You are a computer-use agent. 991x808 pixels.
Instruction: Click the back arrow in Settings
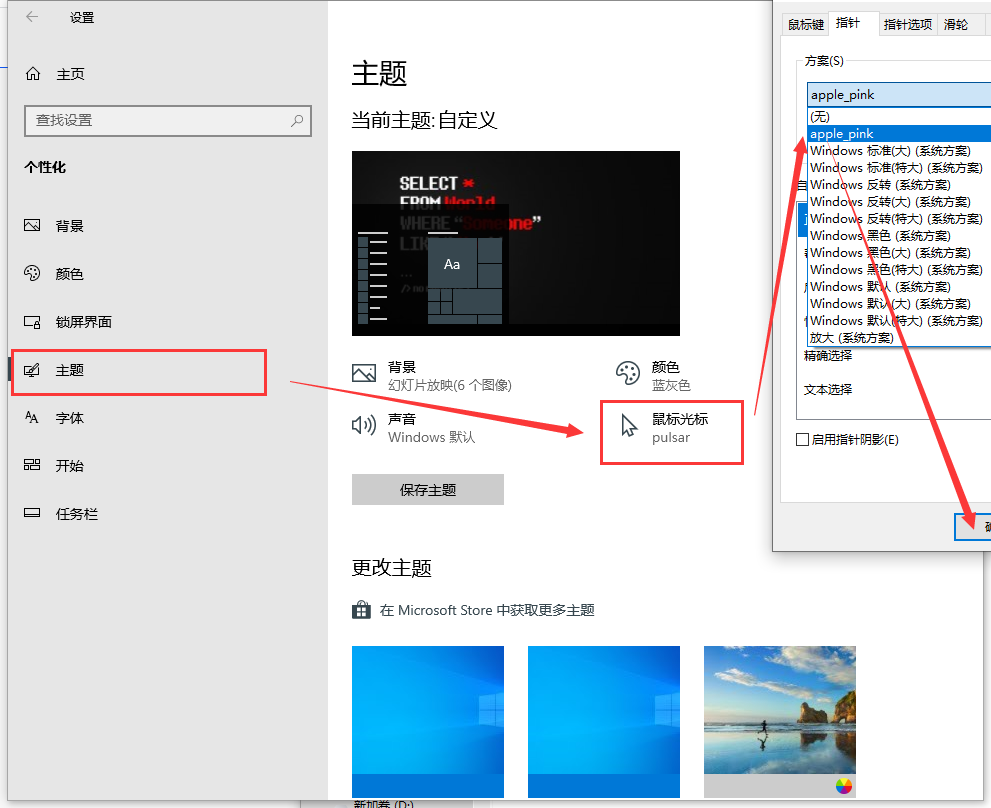tap(32, 18)
